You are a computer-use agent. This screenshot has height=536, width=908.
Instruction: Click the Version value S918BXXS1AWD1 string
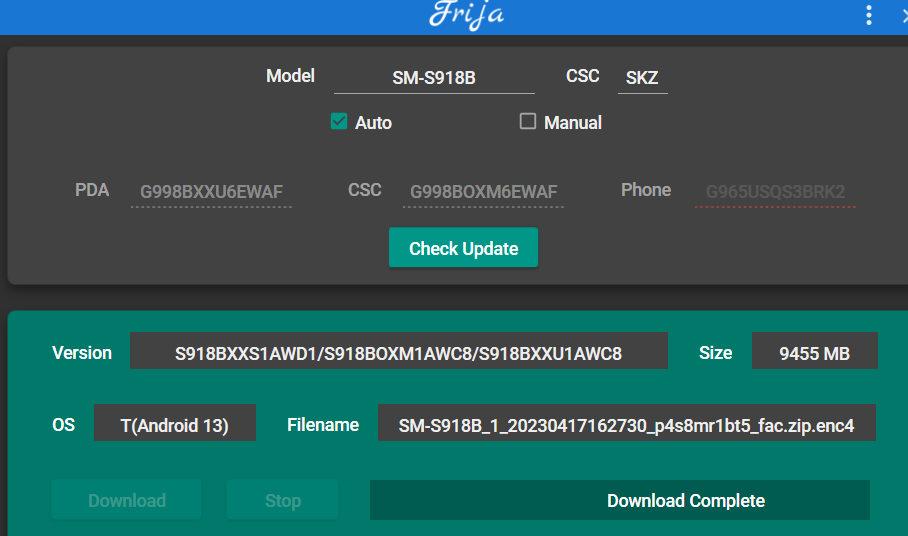coord(398,351)
